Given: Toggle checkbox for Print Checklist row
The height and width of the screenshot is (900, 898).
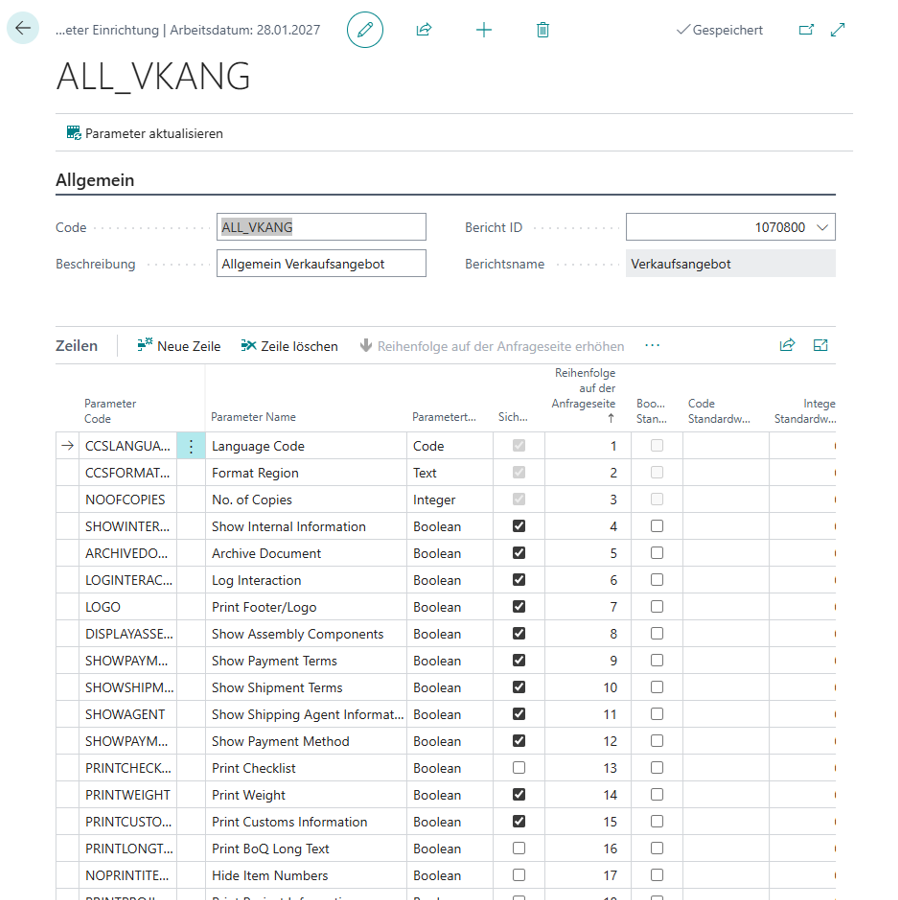Looking at the screenshot, I should (518, 768).
